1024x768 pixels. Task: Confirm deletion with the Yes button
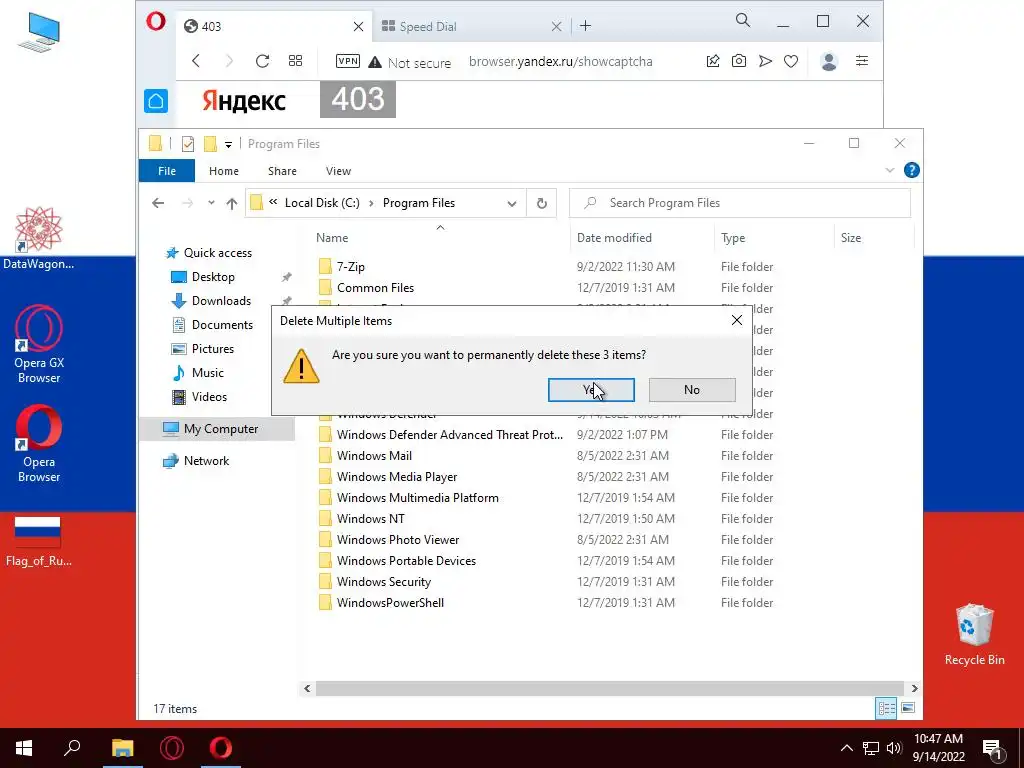pos(591,390)
